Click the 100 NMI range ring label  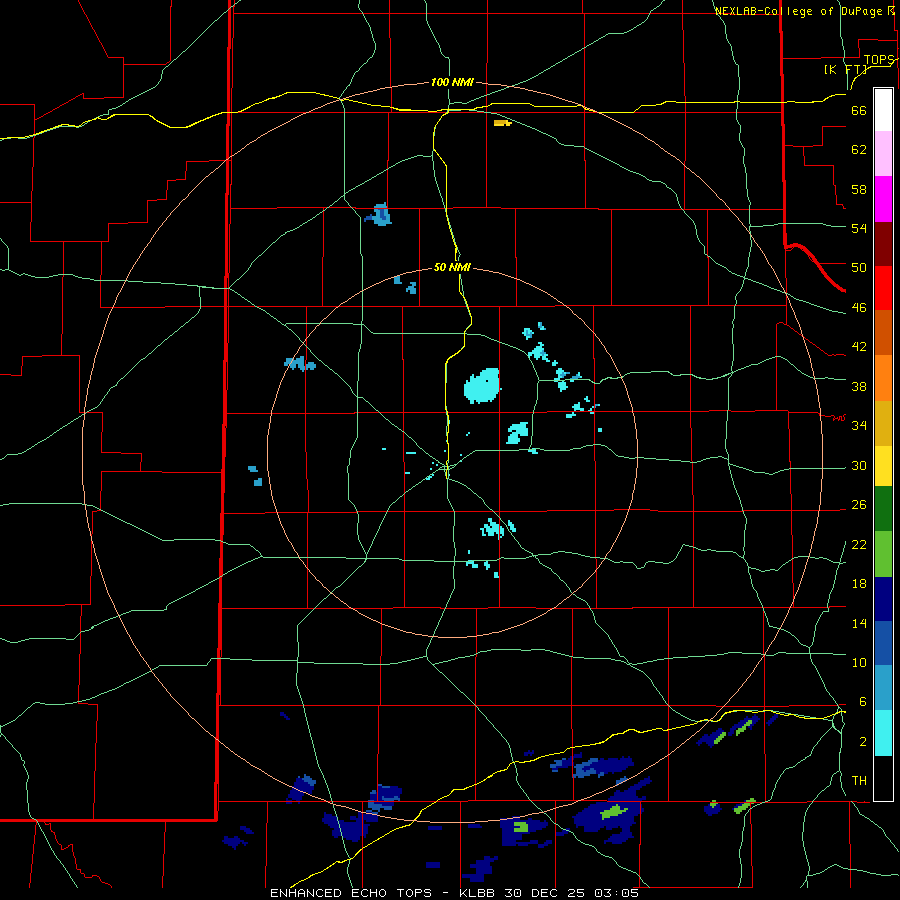(x=452, y=82)
